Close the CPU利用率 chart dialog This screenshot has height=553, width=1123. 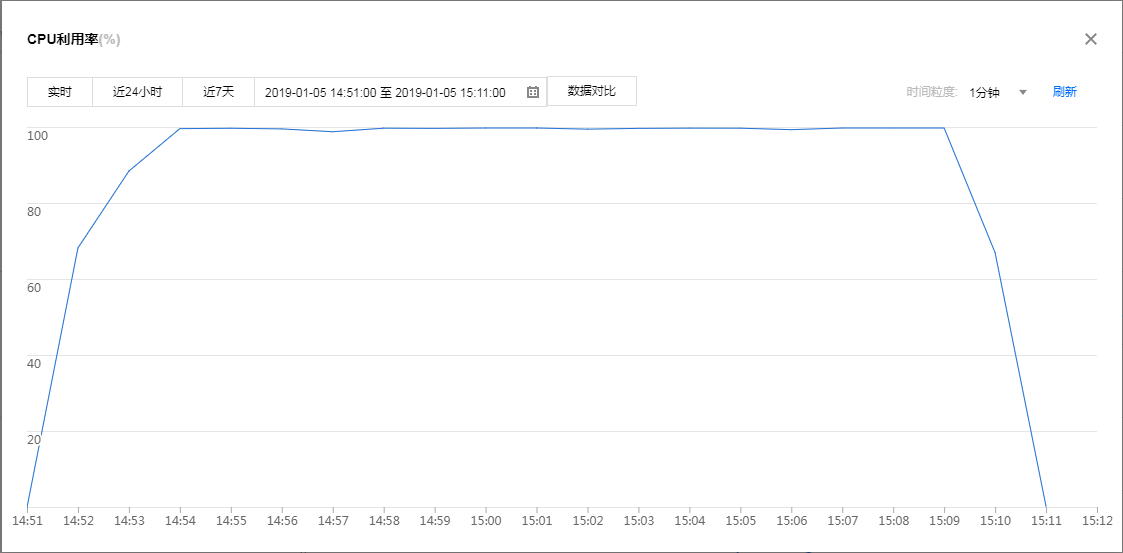click(1091, 39)
